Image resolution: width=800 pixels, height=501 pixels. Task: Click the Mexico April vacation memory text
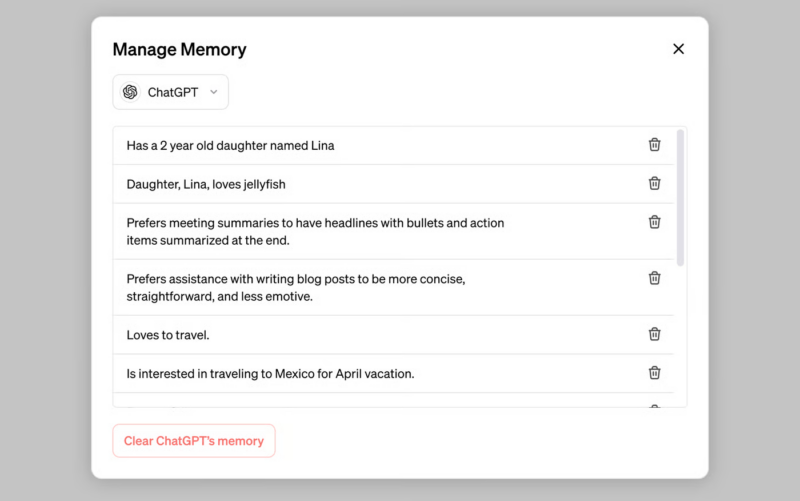[270, 374]
